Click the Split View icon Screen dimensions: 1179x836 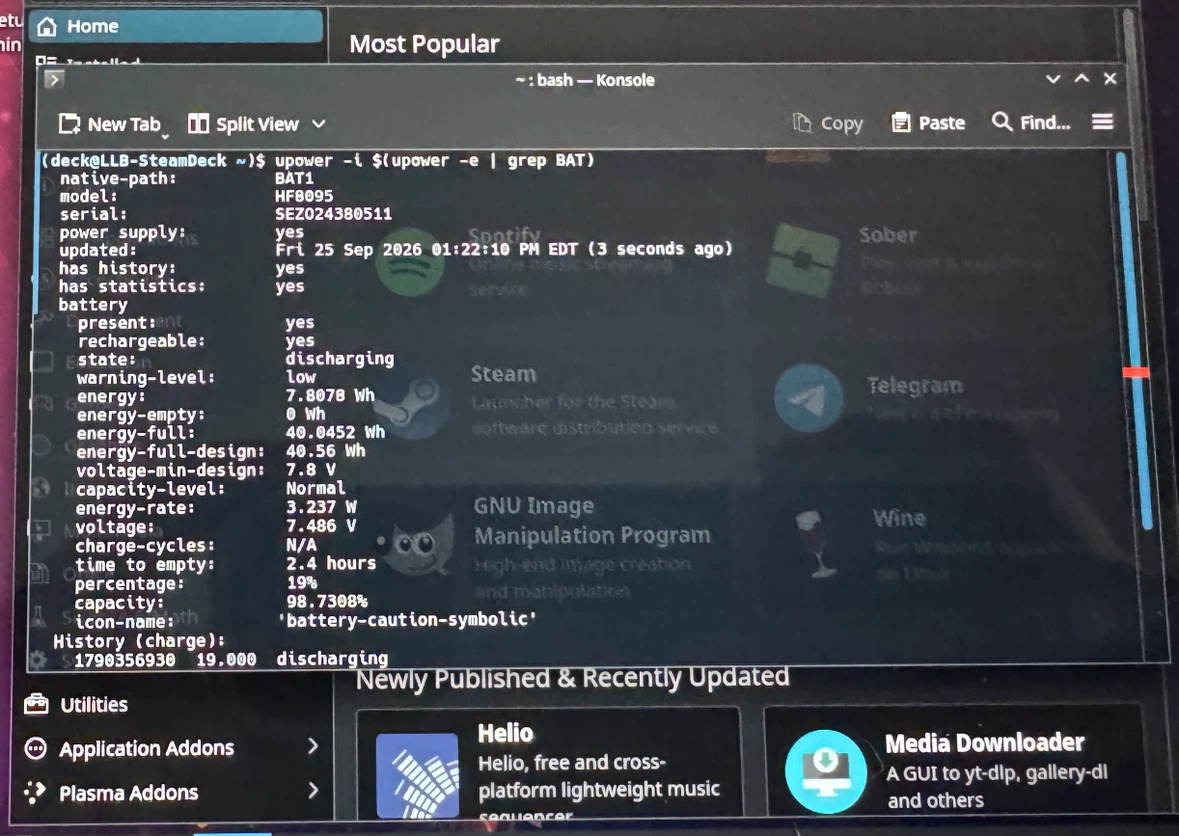tap(198, 123)
